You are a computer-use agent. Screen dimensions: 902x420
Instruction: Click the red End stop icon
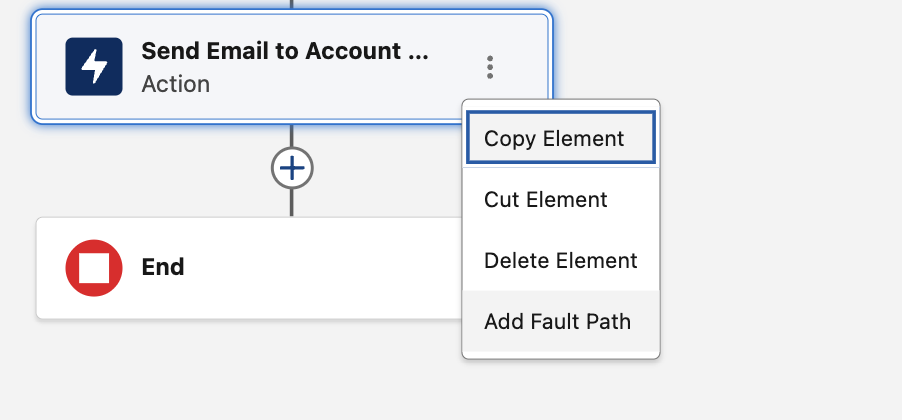tap(94, 268)
